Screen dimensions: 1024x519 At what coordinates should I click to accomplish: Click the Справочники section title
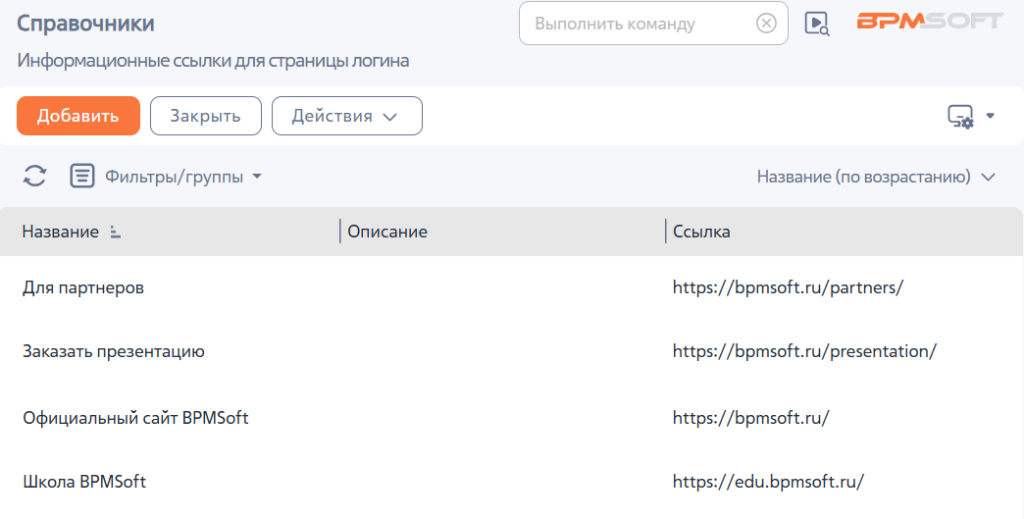(x=86, y=24)
